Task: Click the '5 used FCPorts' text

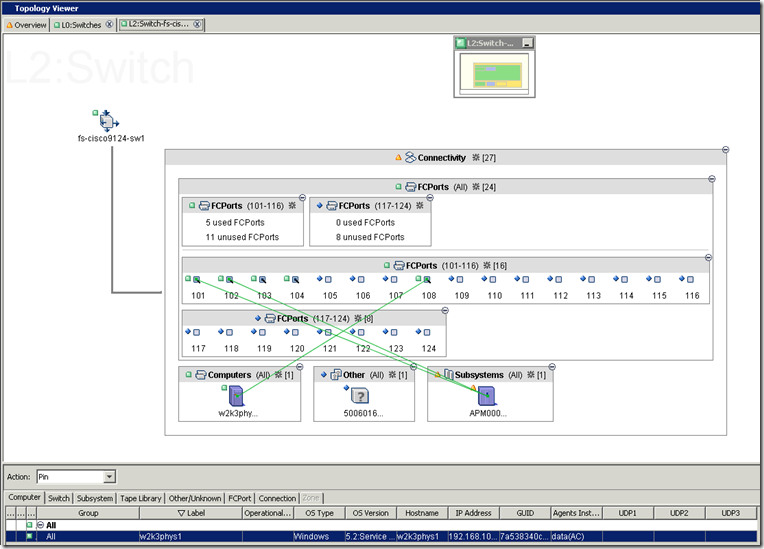Action: pos(235,223)
